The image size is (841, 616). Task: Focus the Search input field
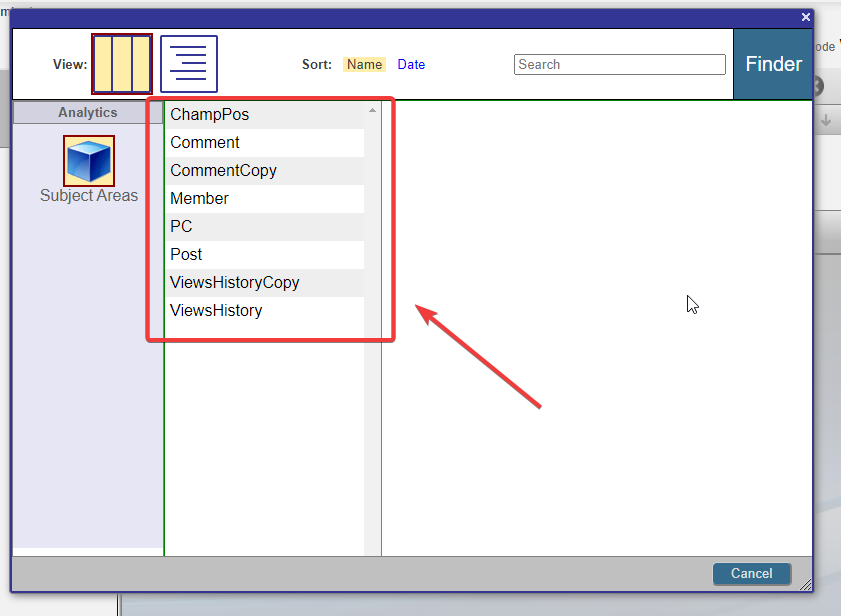619,64
